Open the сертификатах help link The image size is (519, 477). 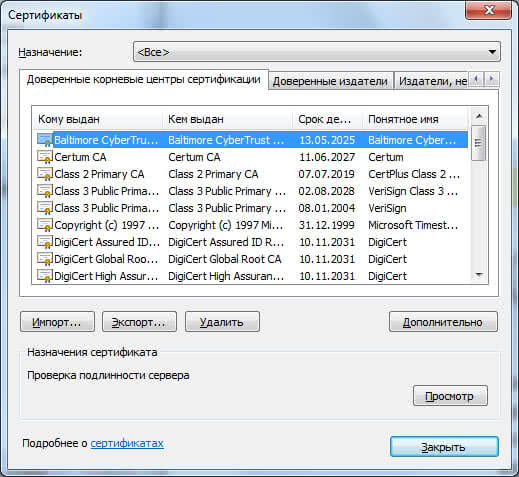click(127, 443)
